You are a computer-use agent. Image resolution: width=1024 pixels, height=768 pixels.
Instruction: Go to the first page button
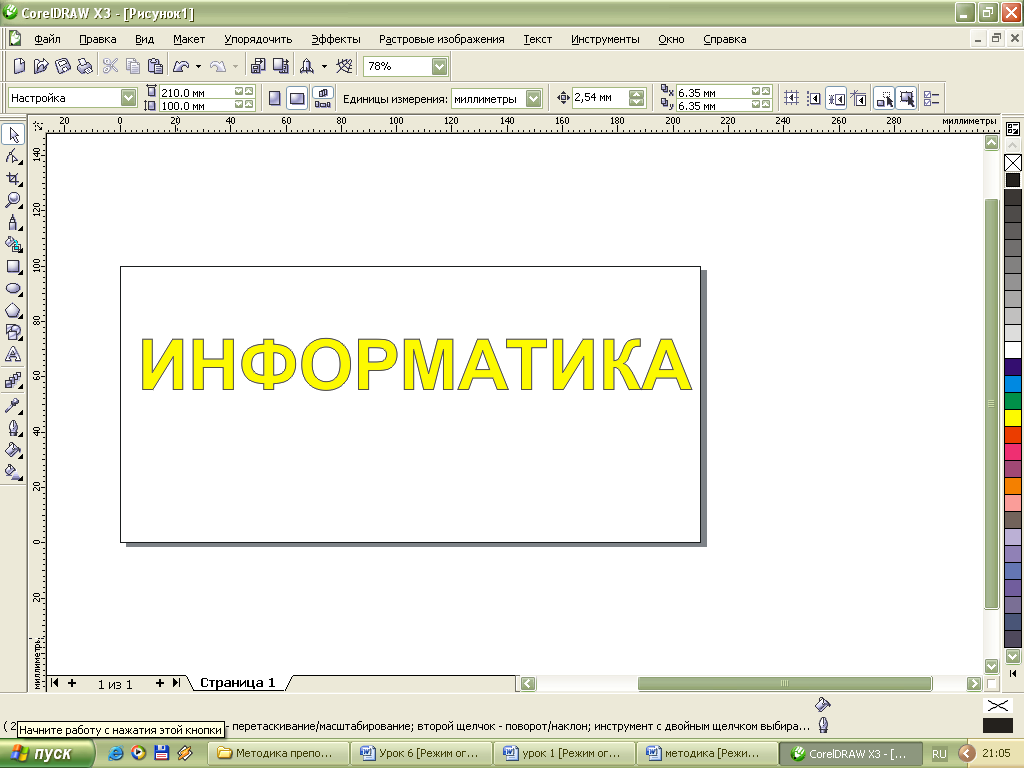coord(55,682)
